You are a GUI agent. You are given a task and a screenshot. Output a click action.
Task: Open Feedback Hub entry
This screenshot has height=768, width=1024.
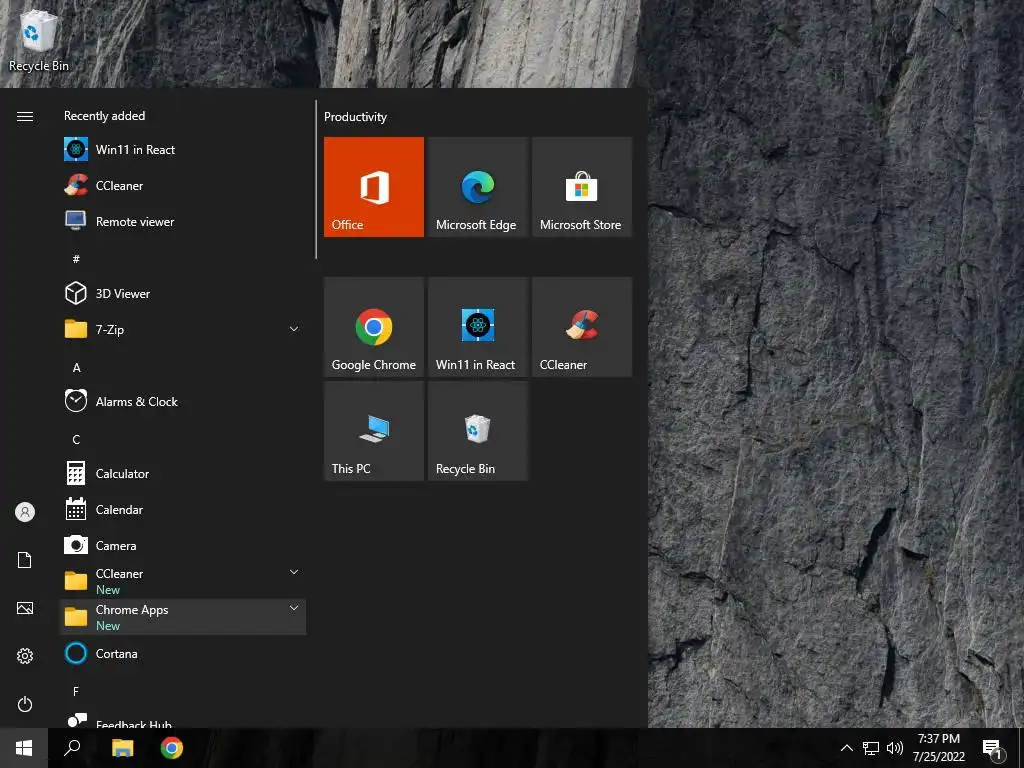(183, 720)
